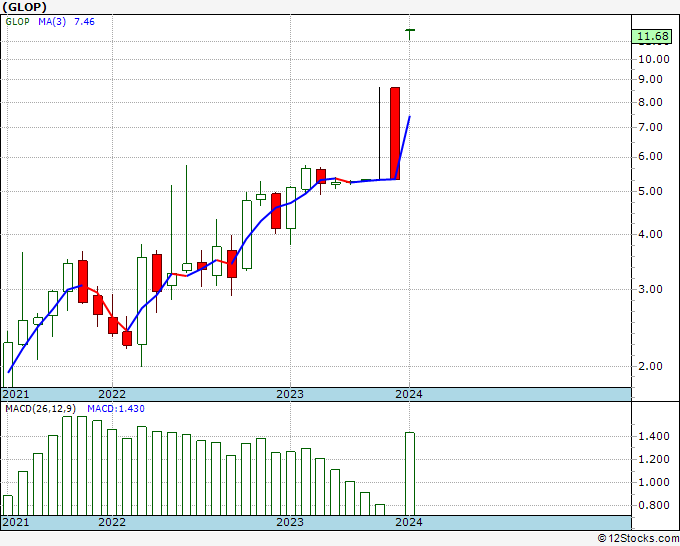This screenshot has height=546, width=680.
Task: Click the isolated 2024 MACD histogram bar
Action: pos(410,474)
